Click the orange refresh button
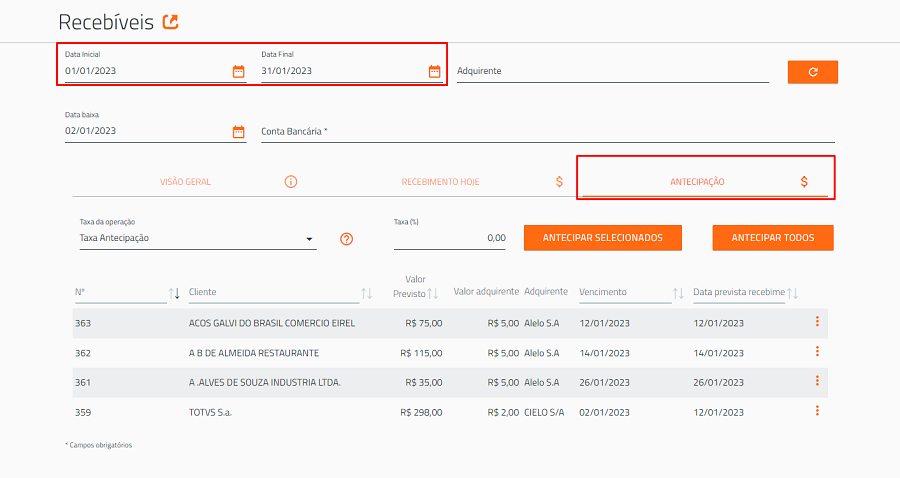The image size is (900, 478). point(813,72)
